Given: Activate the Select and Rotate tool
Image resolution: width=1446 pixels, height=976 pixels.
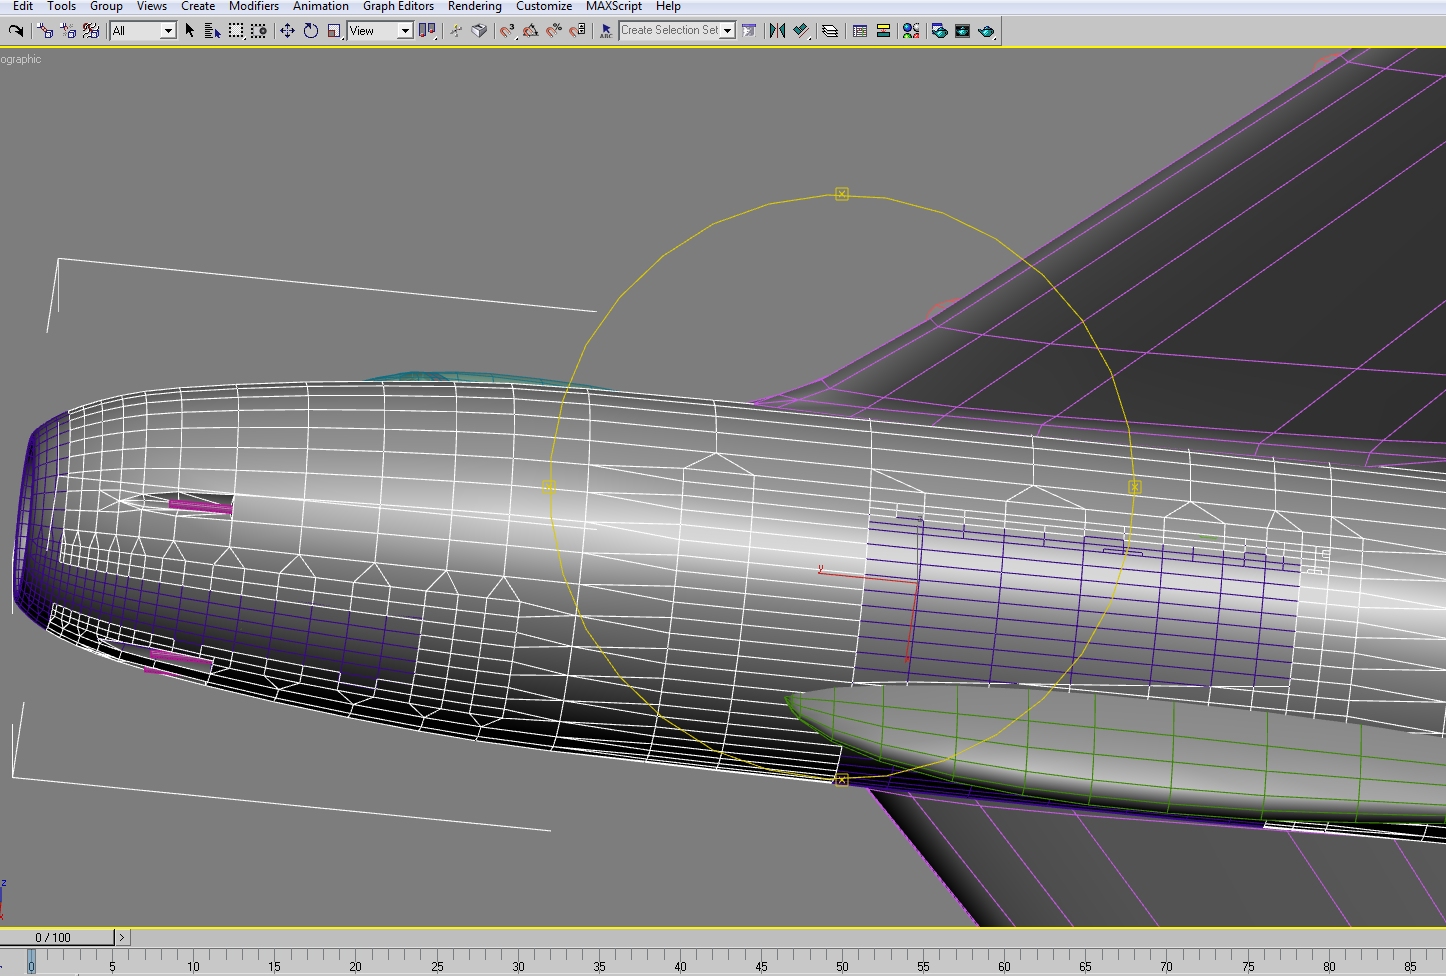Looking at the screenshot, I should coord(311,31).
